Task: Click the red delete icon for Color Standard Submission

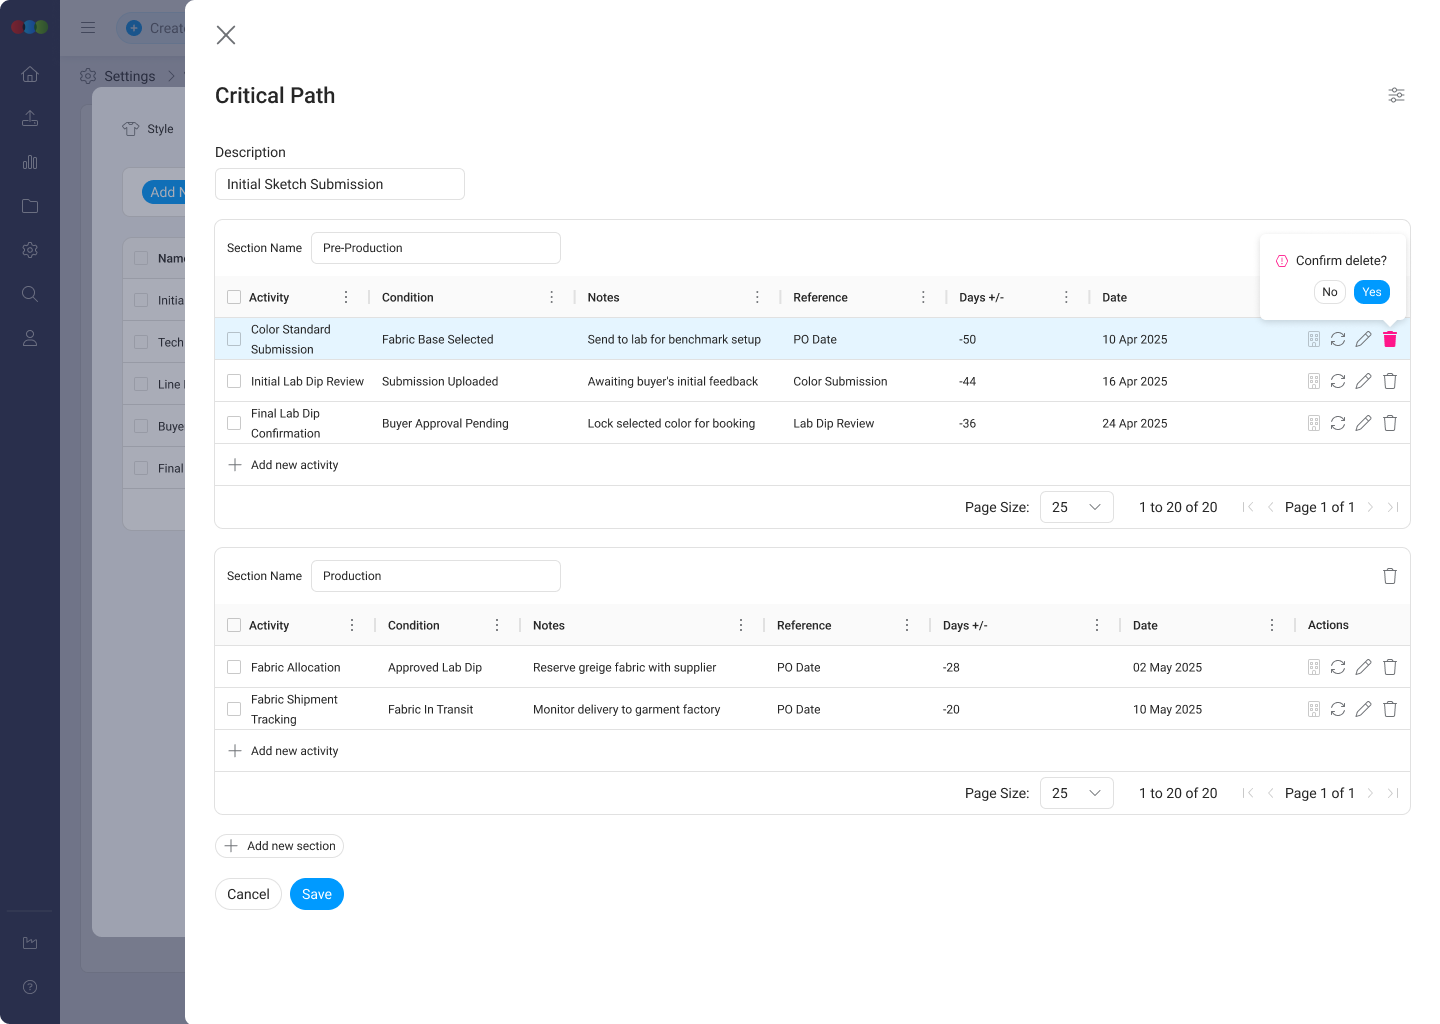Action: coord(1389,339)
